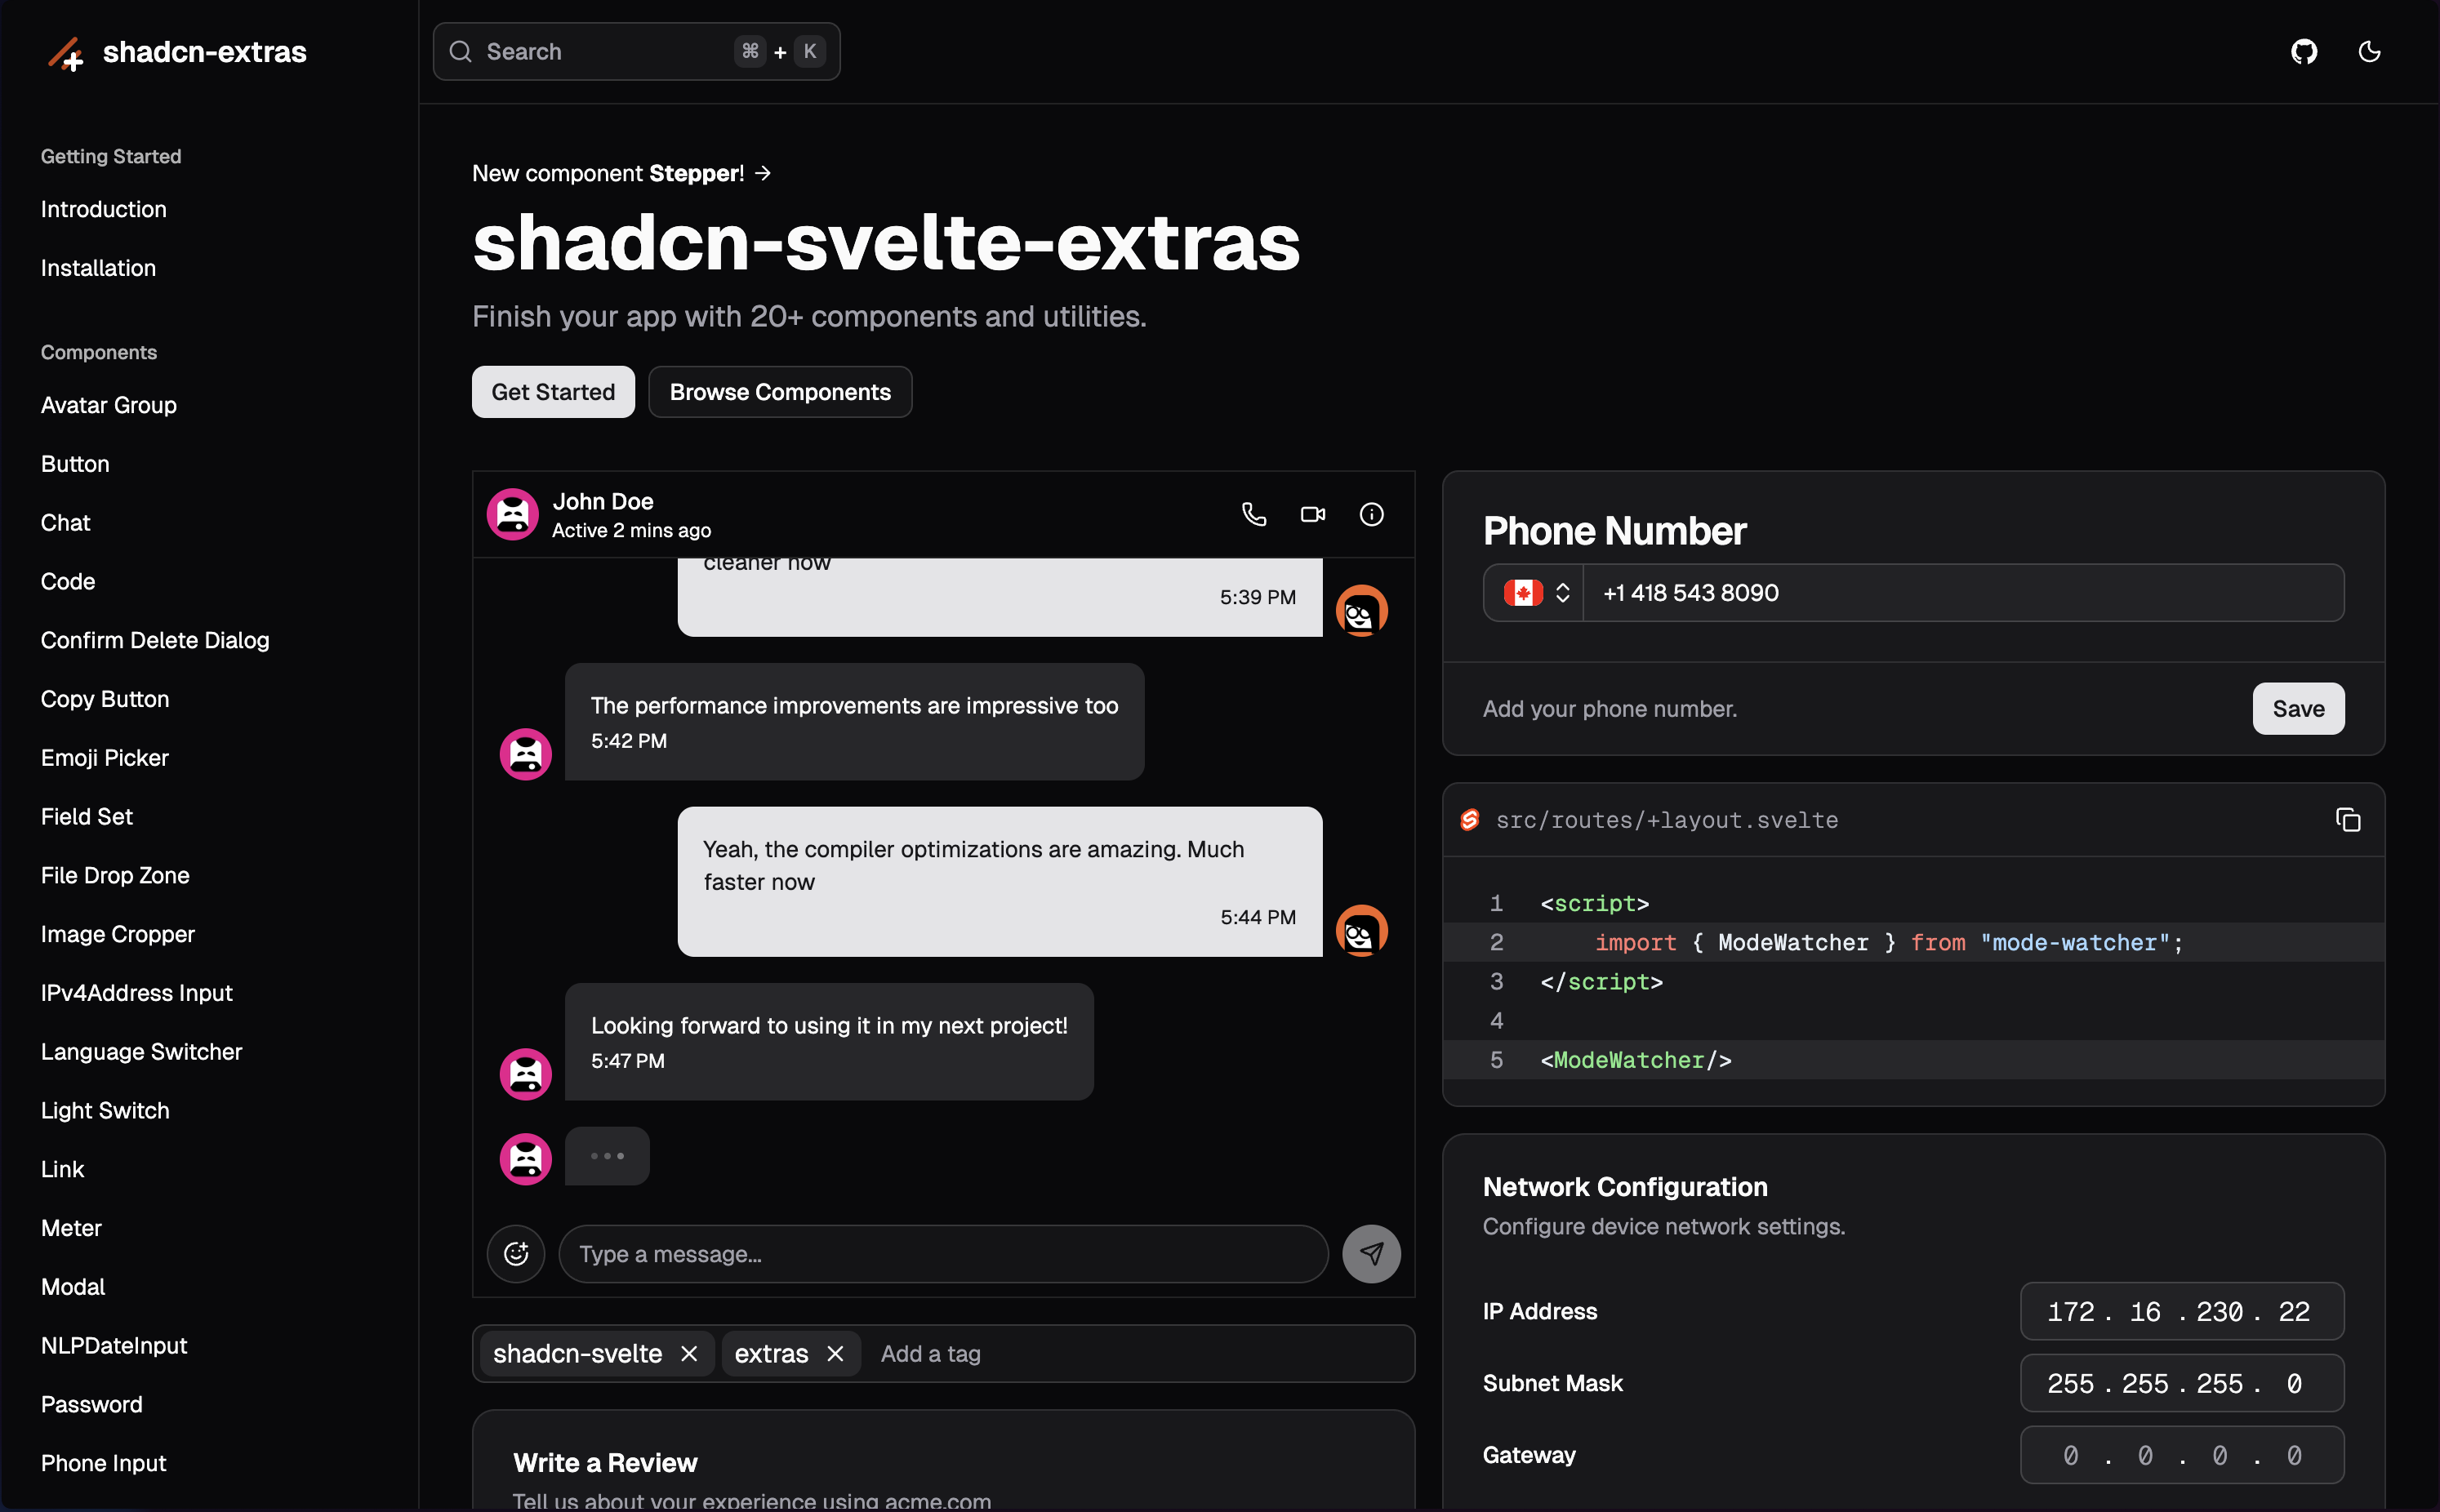Open the emoji picker in chat
Image resolution: width=2440 pixels, height=1512 pixels.
click(516, 1253)
